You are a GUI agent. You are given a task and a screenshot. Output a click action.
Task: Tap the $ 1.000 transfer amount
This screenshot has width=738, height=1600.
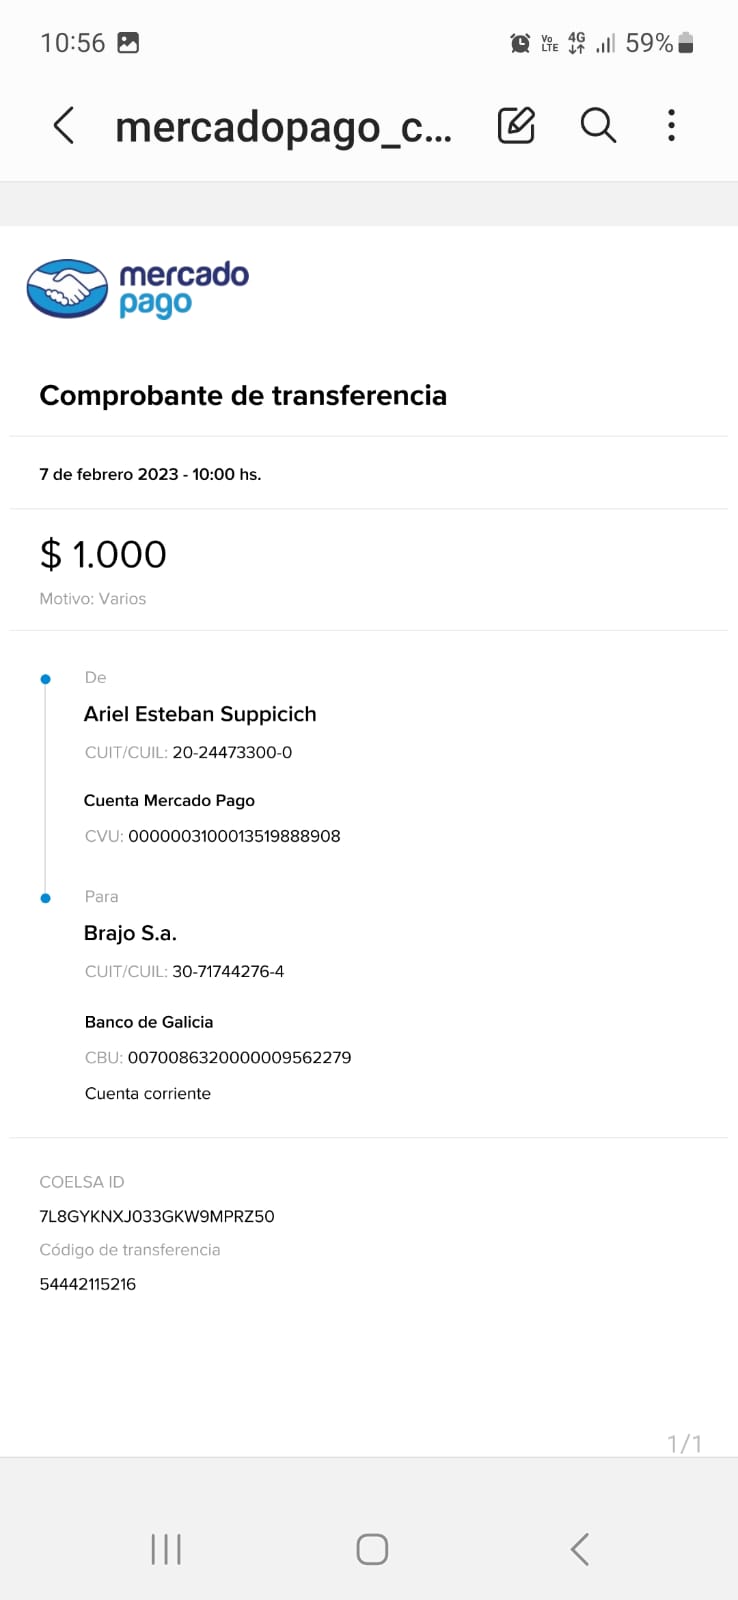(x=103, y=554)
